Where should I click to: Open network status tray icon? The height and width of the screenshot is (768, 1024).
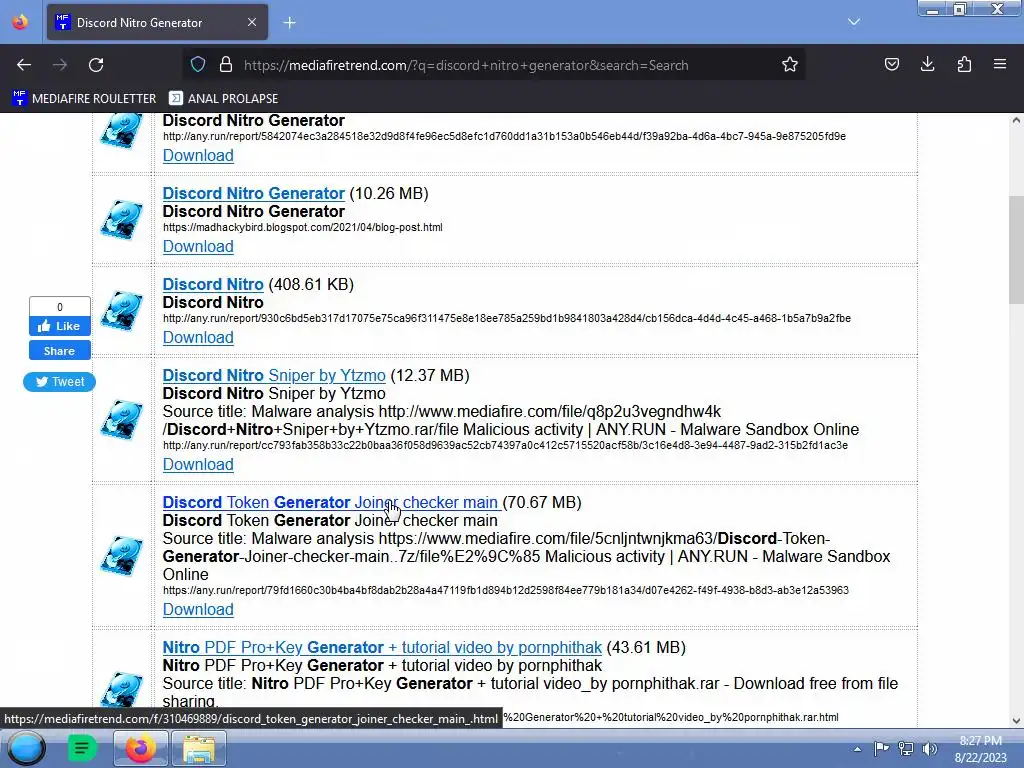tap(906, 748)
